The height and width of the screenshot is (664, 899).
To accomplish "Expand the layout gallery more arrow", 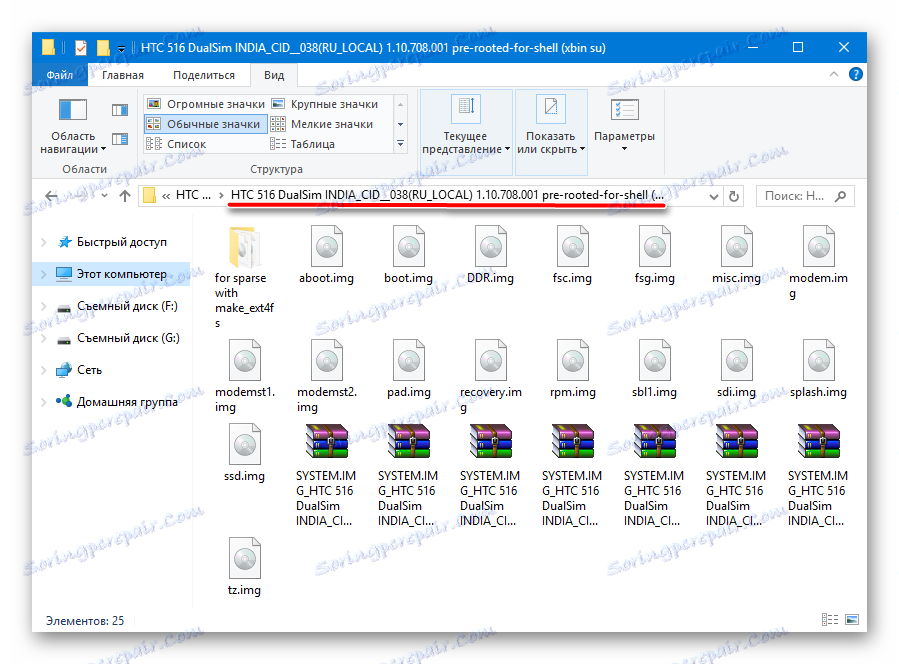I will coord(401,144).
